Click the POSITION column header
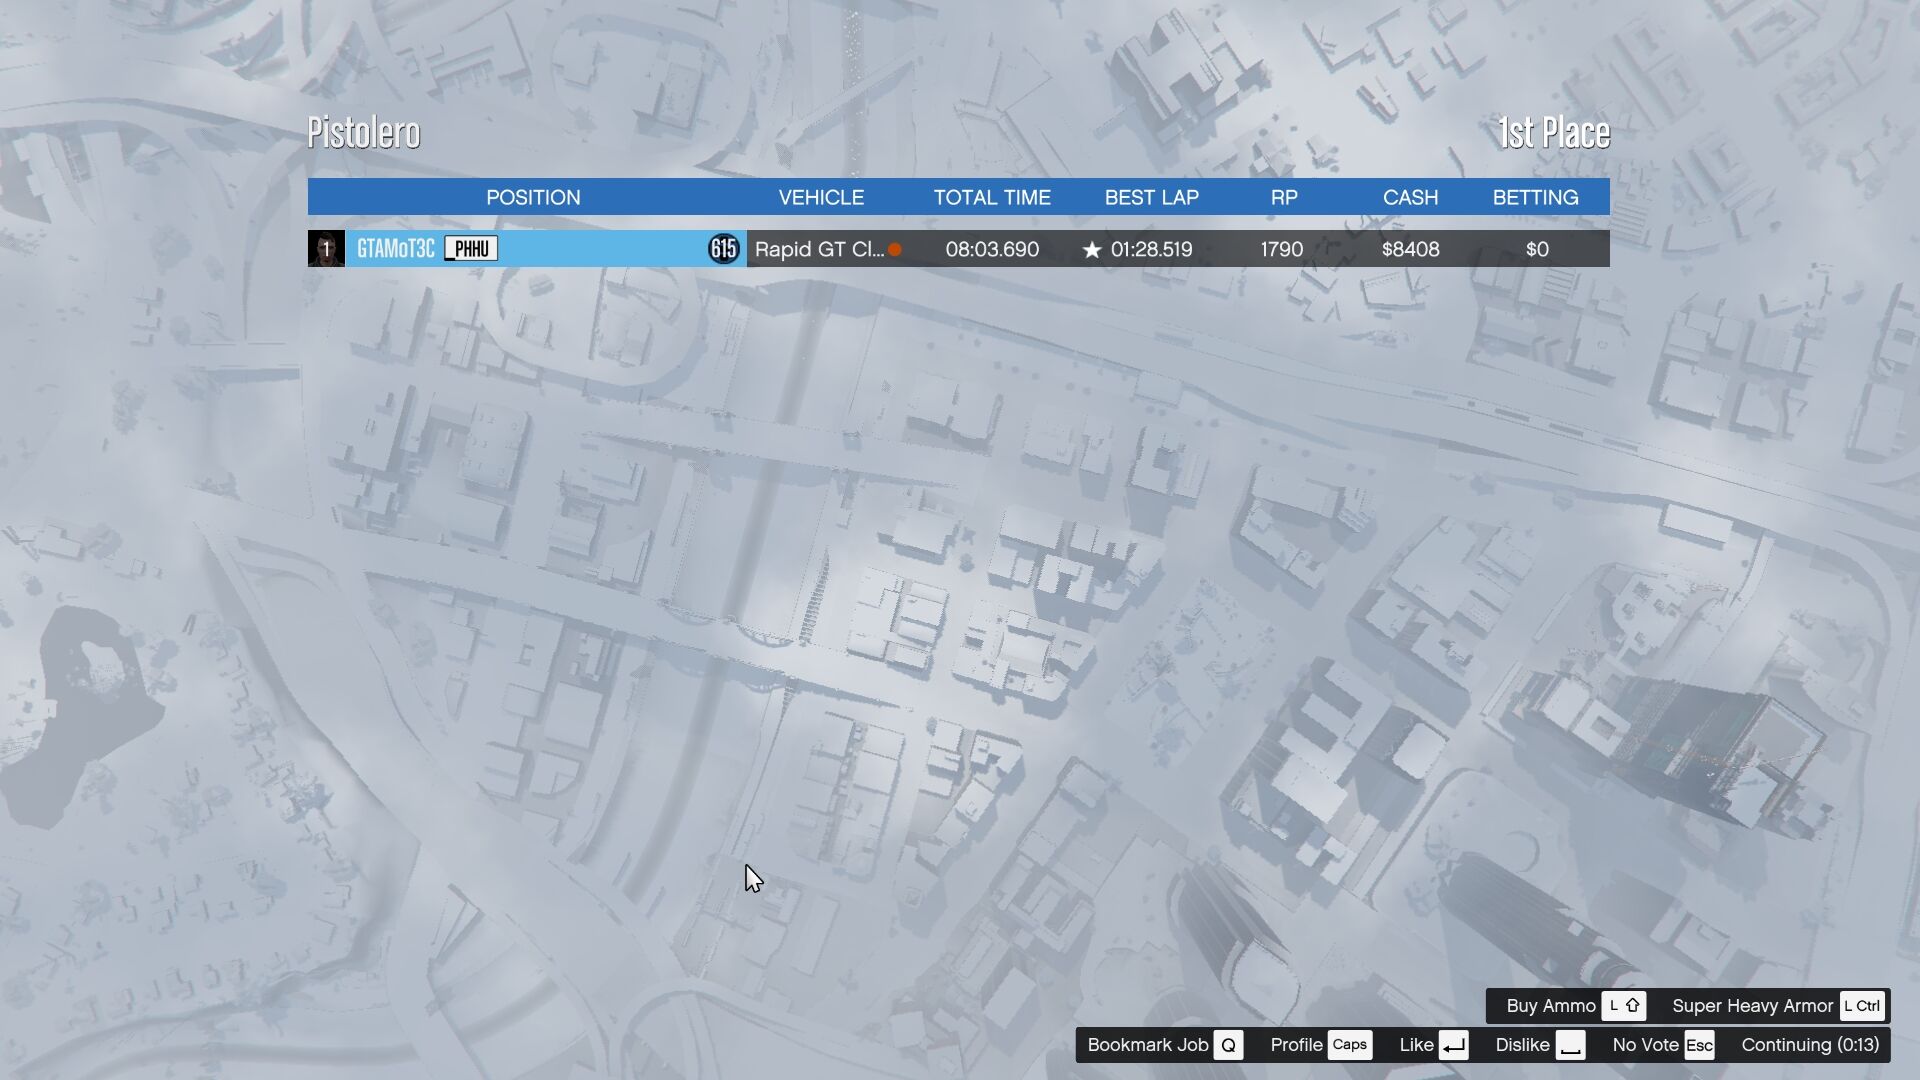The image size is (1920, 1080). tap(533, 197)
